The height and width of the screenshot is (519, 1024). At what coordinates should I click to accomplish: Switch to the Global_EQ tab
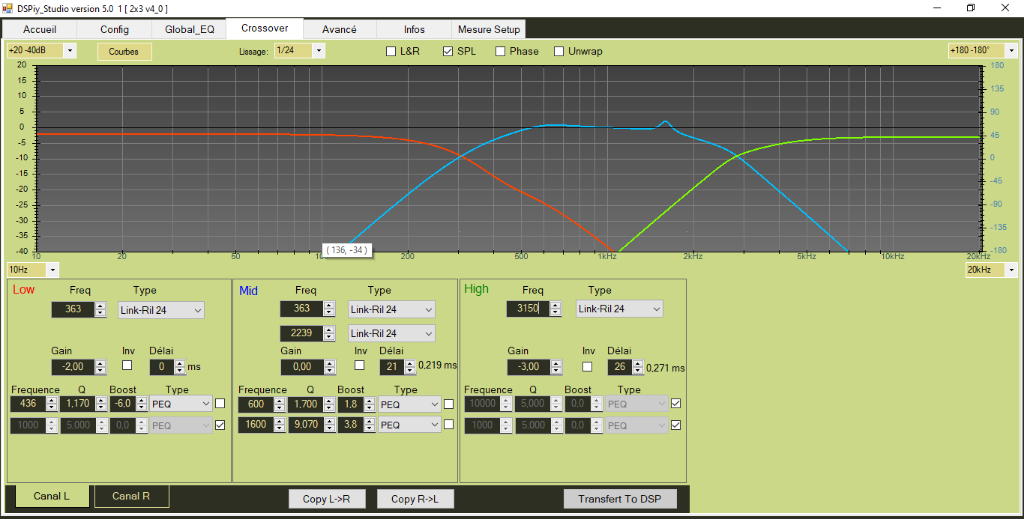(x=189, y=29)
